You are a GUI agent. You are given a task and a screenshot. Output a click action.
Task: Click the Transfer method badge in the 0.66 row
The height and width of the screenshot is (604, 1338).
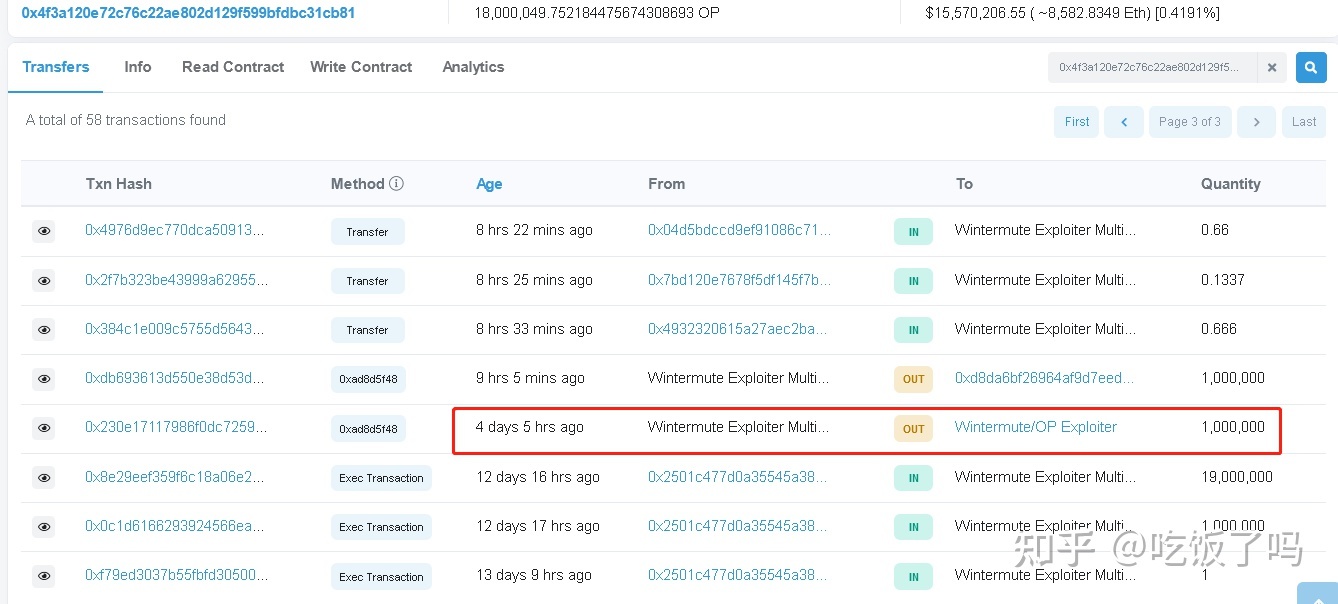click(367, 232)
